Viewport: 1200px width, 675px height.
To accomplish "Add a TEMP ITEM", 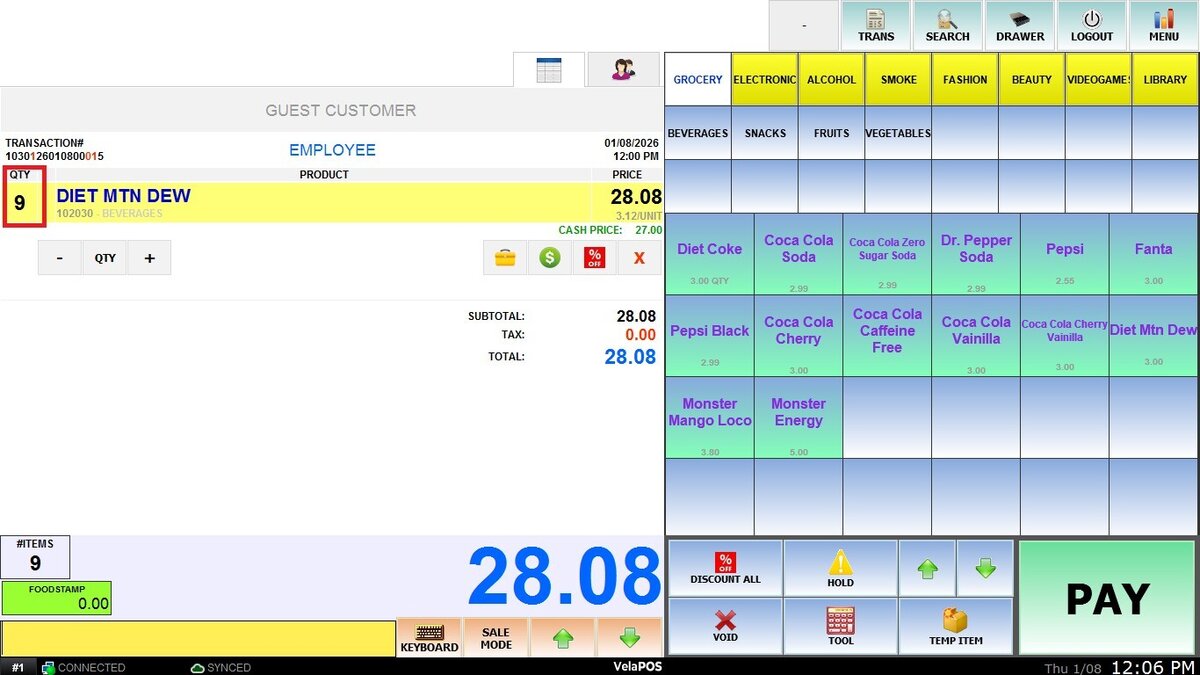I will [956, 626].
